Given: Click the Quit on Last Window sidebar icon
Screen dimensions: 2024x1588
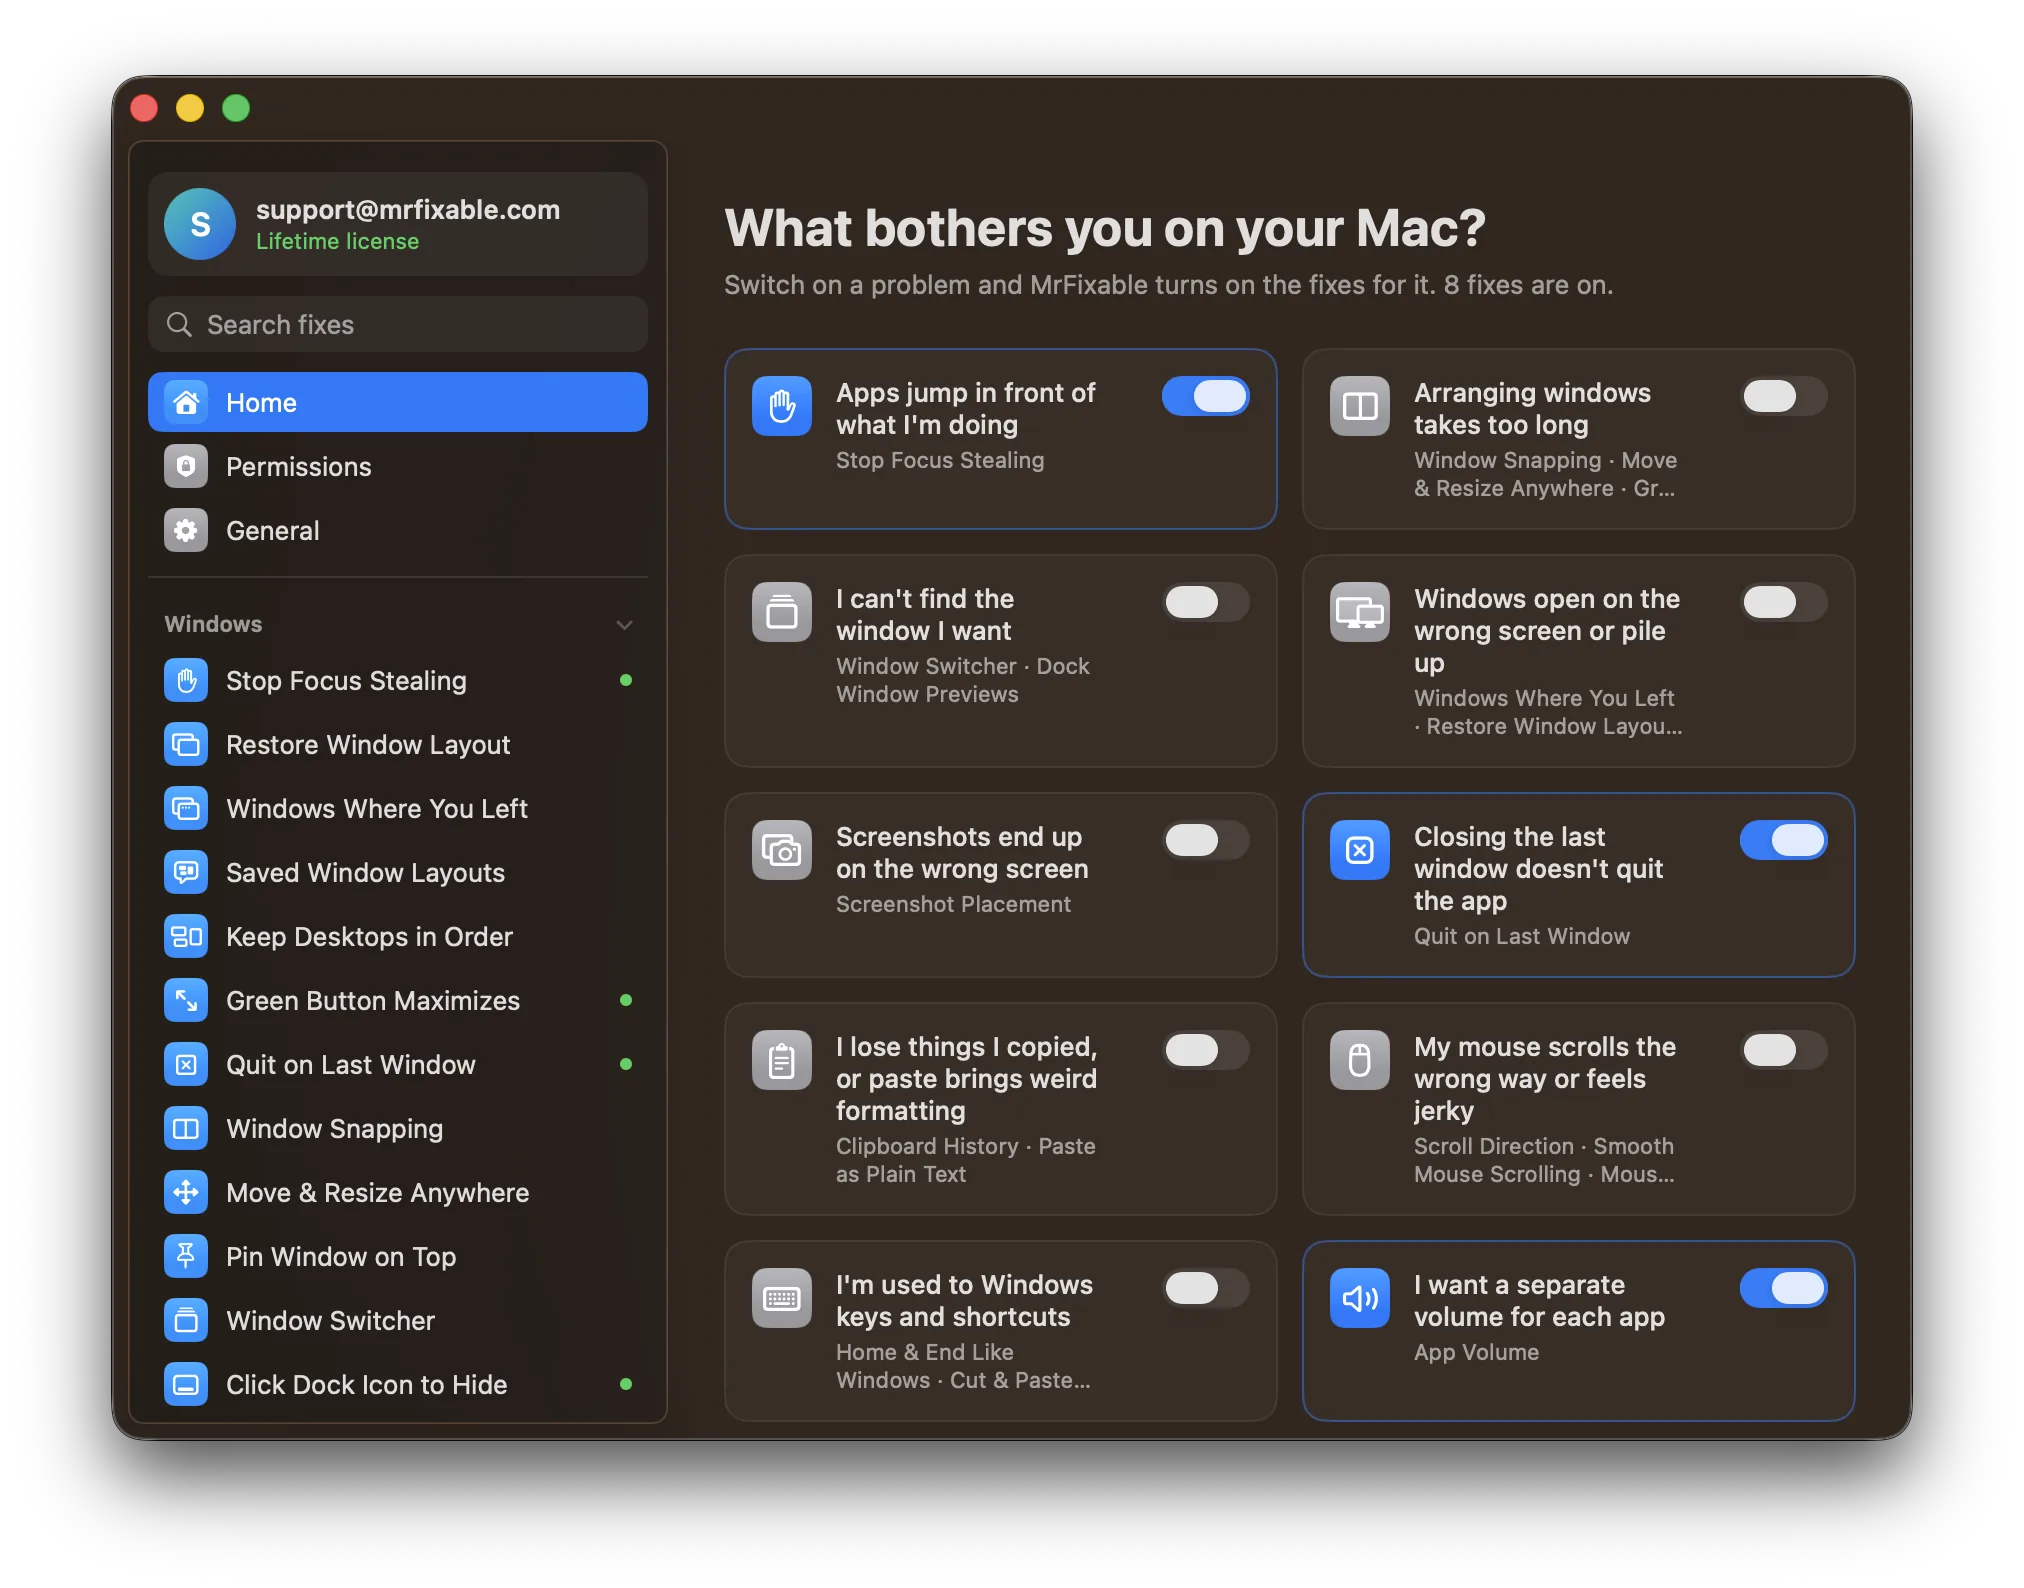Looking at the screenshot, I should pyautogui.click(x=186, y=1065).
